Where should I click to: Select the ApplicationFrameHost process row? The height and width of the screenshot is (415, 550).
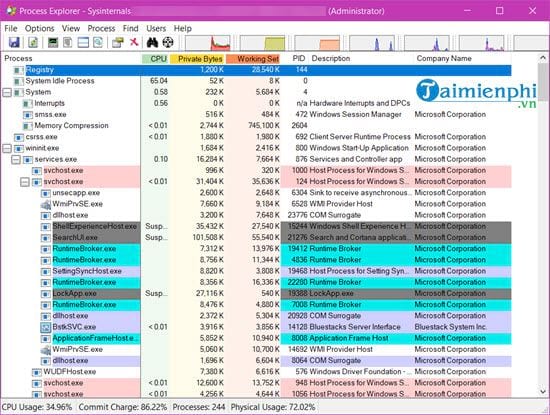256,339
